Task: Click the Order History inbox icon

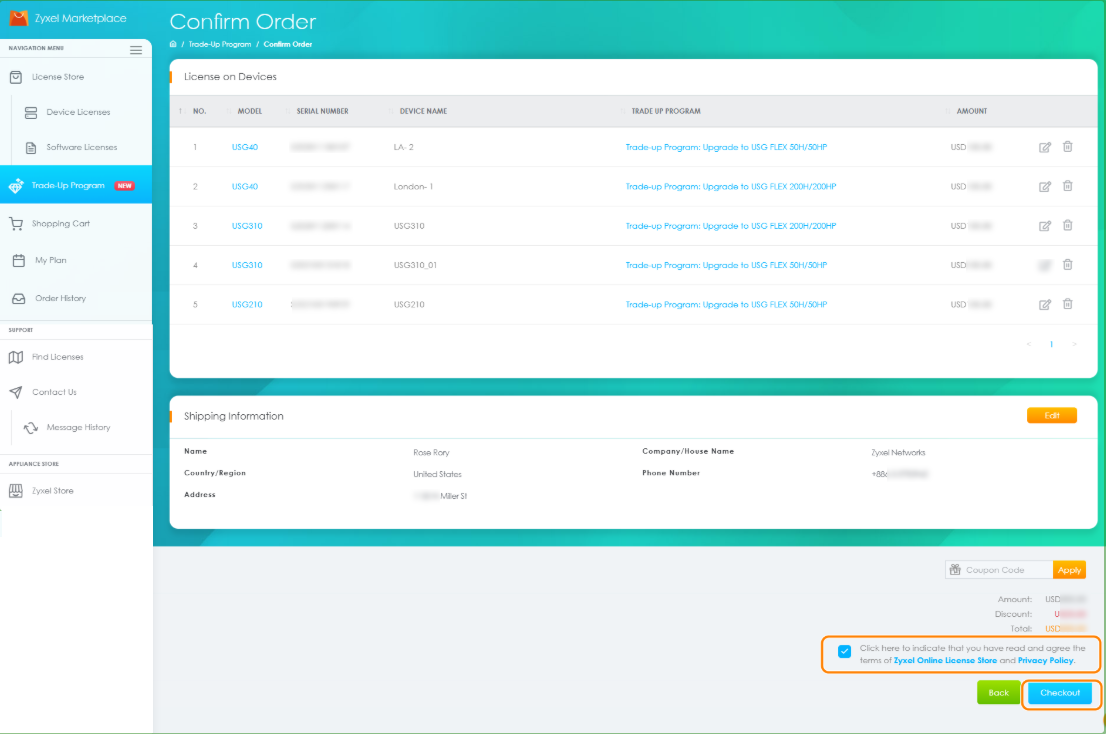Action: (x=19, y=298)
